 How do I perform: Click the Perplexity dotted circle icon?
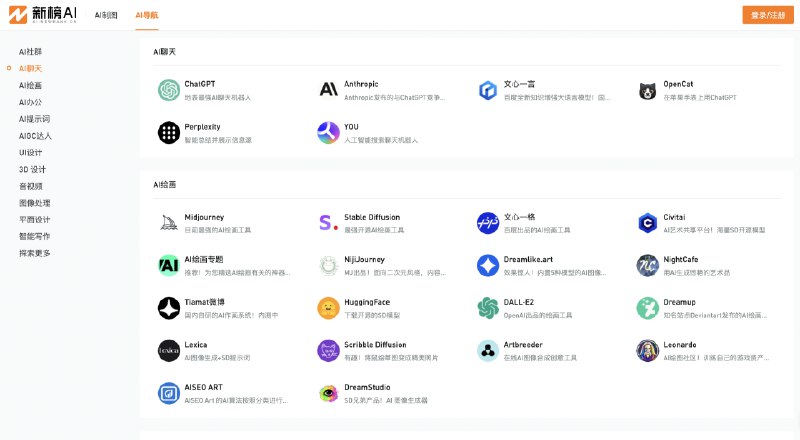click(x=169, y=133)
